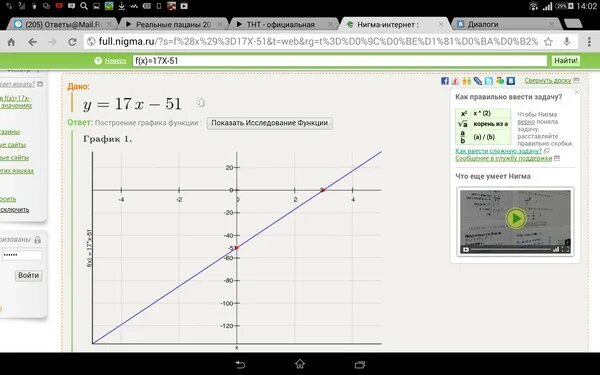Click the underlined верно word

pyautogui.click(x=526, y=122)
